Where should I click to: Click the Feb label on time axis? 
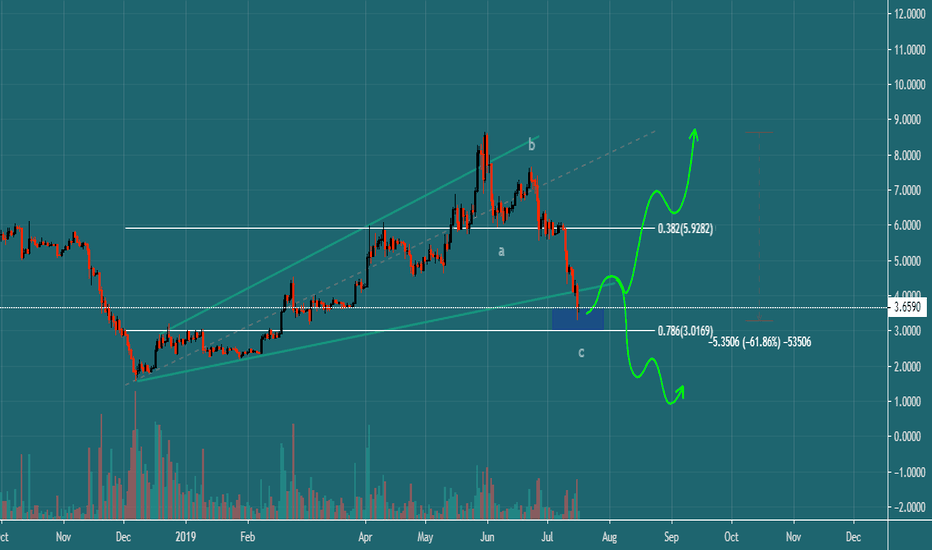pyautogui.click(x=247, y=537)
